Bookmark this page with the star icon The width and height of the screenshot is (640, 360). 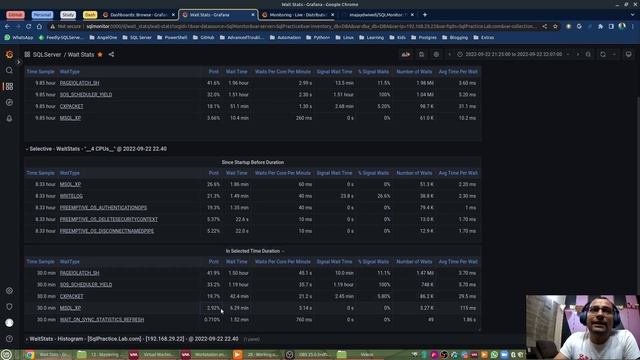point(555,26)
